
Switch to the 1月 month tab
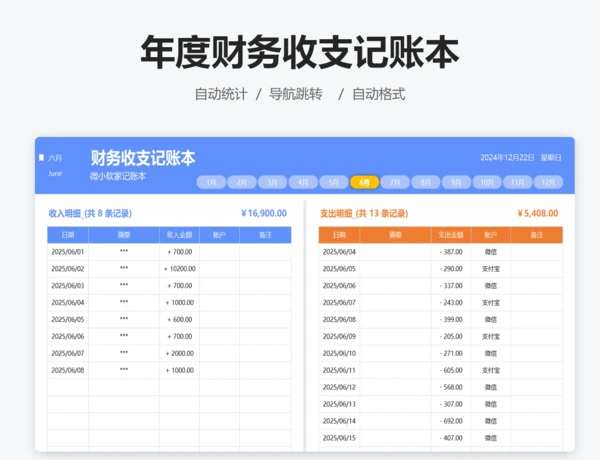pos(211,182)
